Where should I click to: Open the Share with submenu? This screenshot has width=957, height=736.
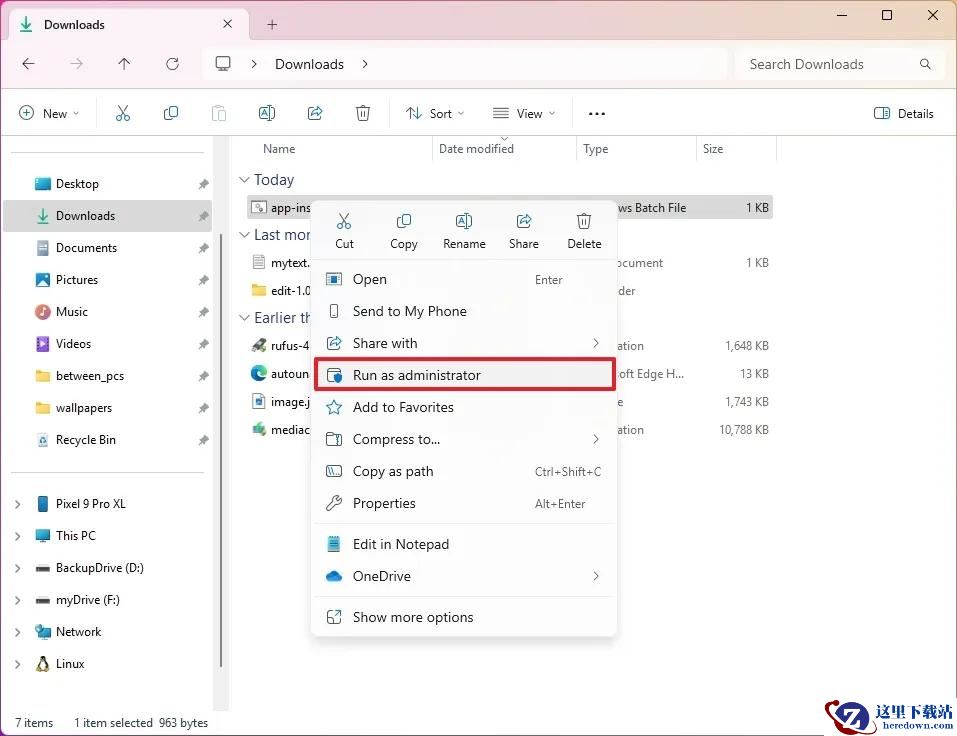click(x=464, y=344)
